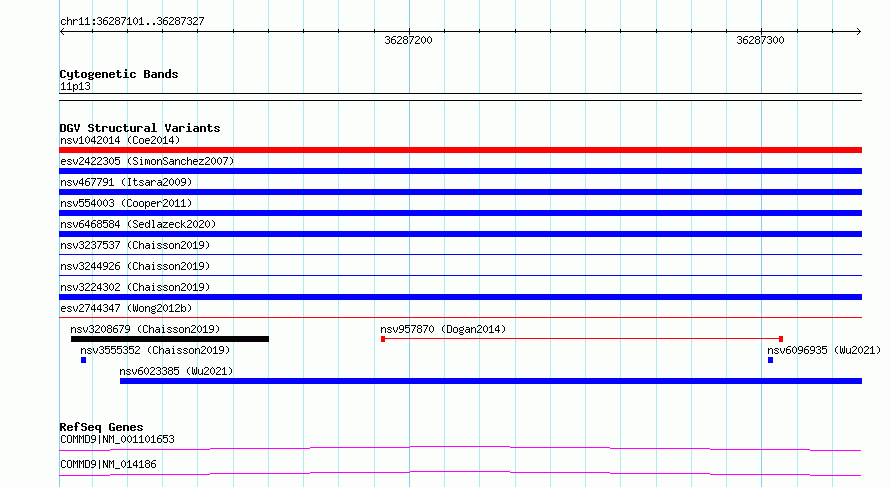Image resolution: width=890 pixels, height=487 pixels.
Task: Select the red nsv1042014 variant bar
Action: click(460, 150)
